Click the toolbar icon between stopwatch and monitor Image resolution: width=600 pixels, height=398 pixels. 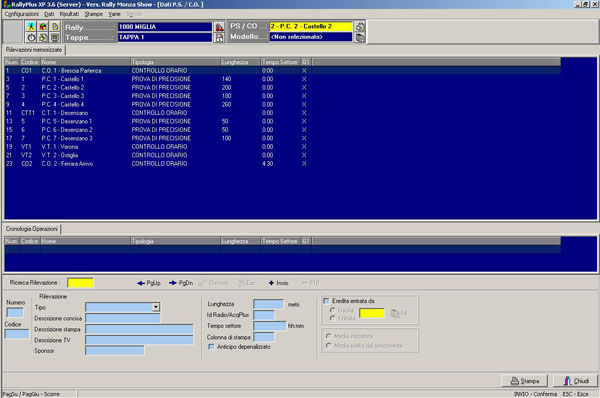tap(43, 38)
